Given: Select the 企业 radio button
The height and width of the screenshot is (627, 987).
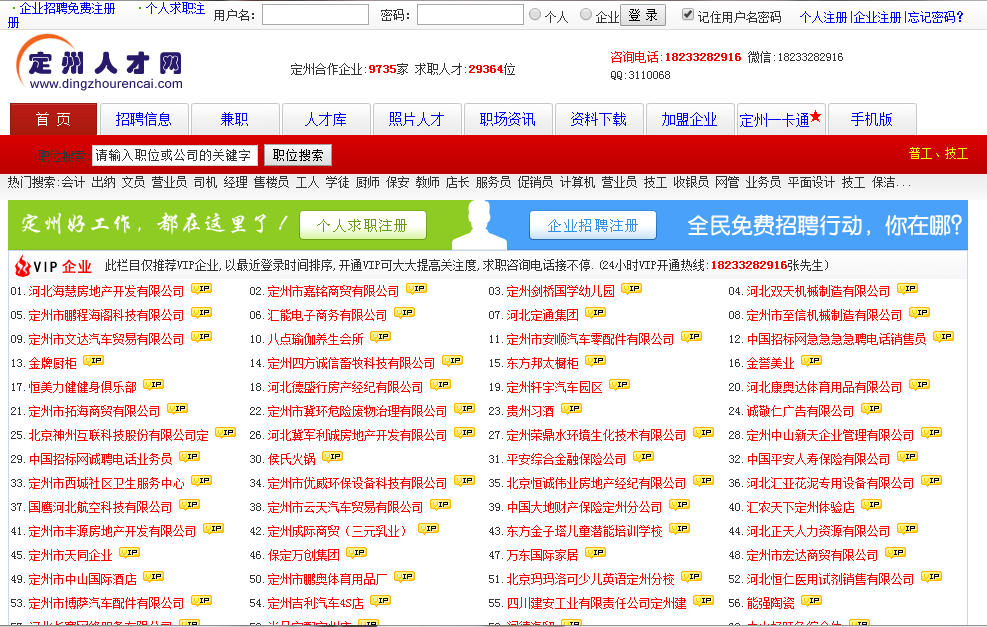Looking at the screenshot, I should [x=586, y=14].
